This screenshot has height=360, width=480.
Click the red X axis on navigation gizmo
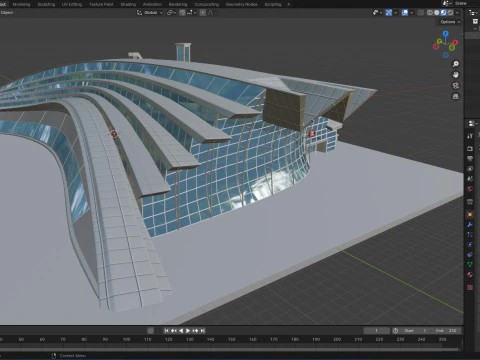click(x=455, y=42)
